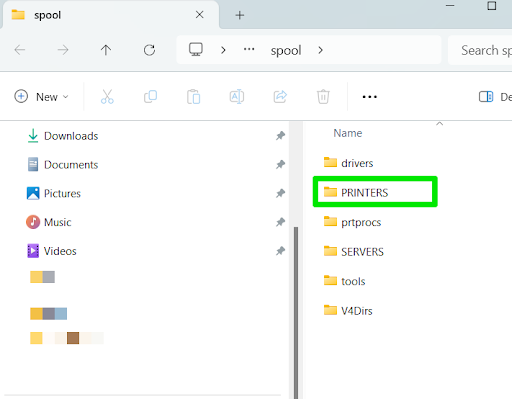
Task: Open the See more toolbar ellipsis menu
Action: [370, 97]
